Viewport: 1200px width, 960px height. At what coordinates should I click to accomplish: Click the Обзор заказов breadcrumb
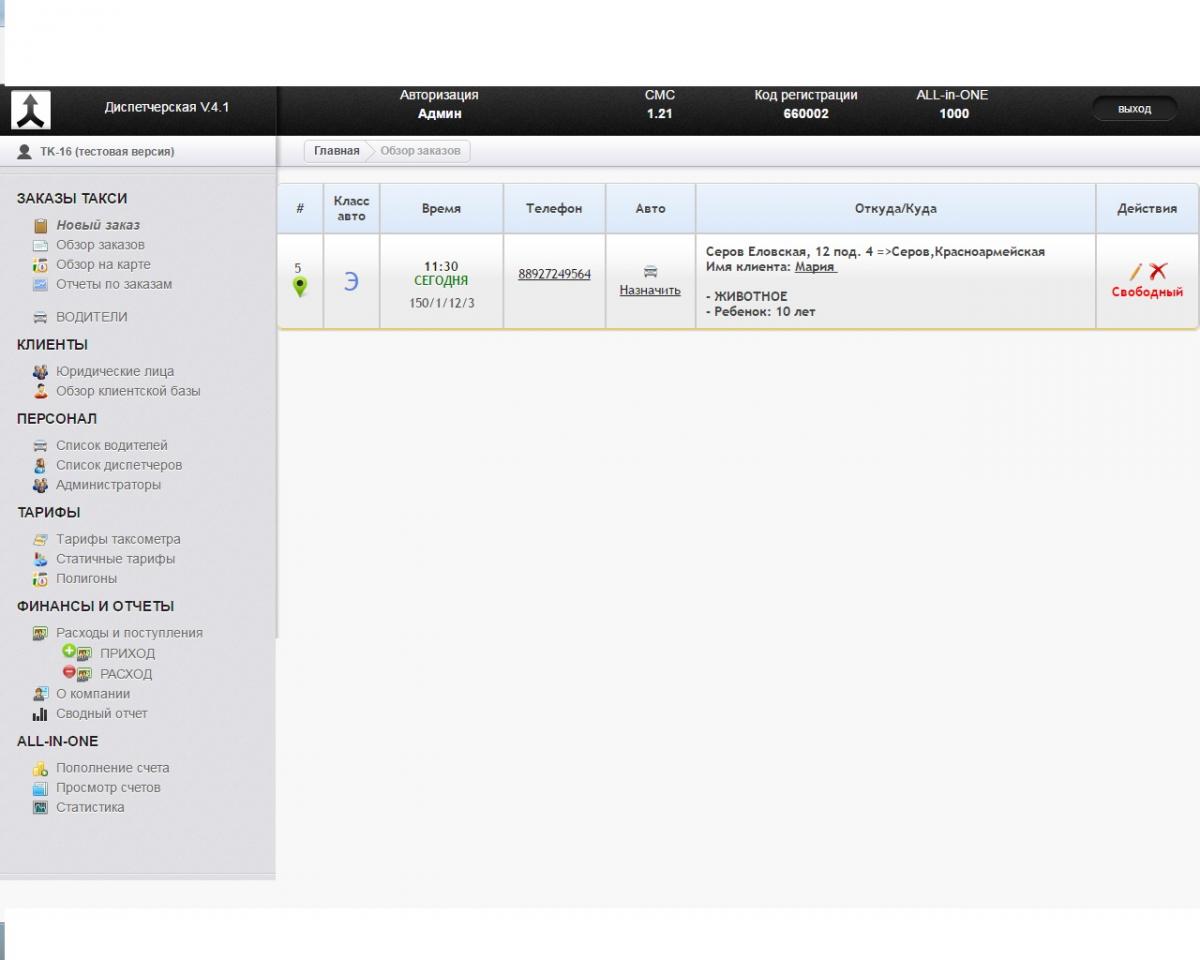420,151
